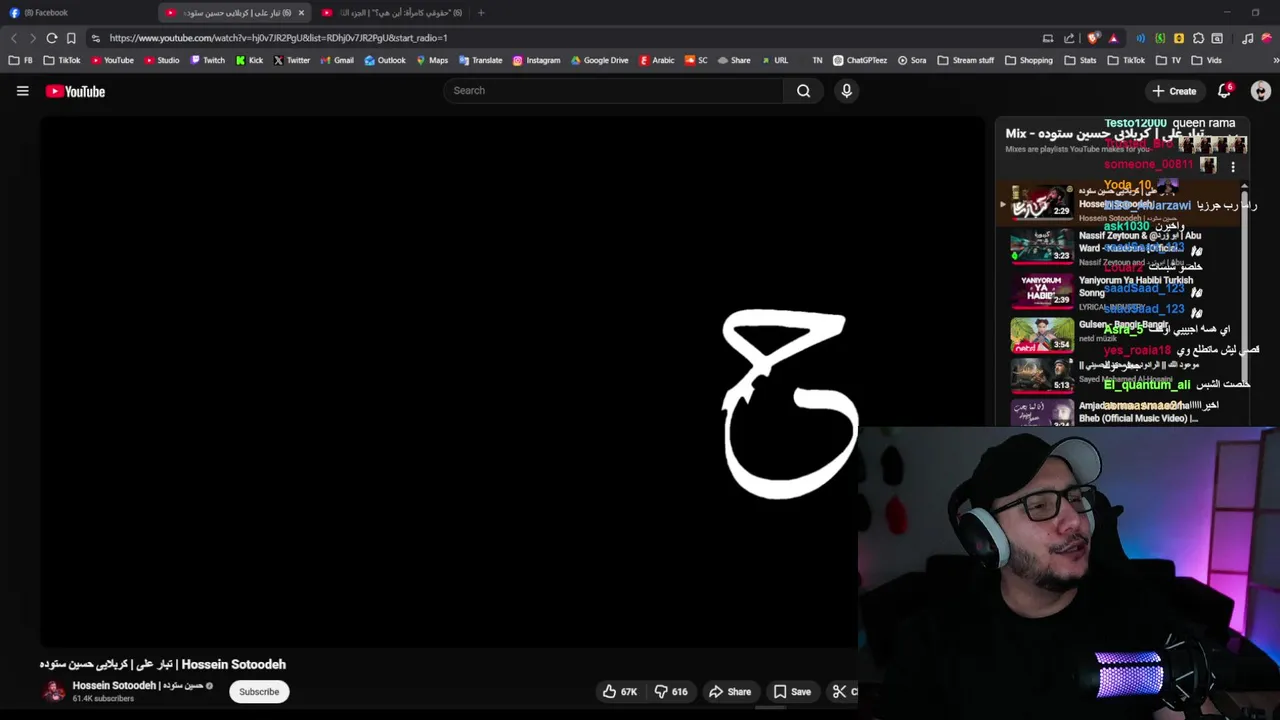This screenshot has height=720, width=1280.
Task: Bookmark this page with the bookmark icon
Action: (x=71, y=38)
